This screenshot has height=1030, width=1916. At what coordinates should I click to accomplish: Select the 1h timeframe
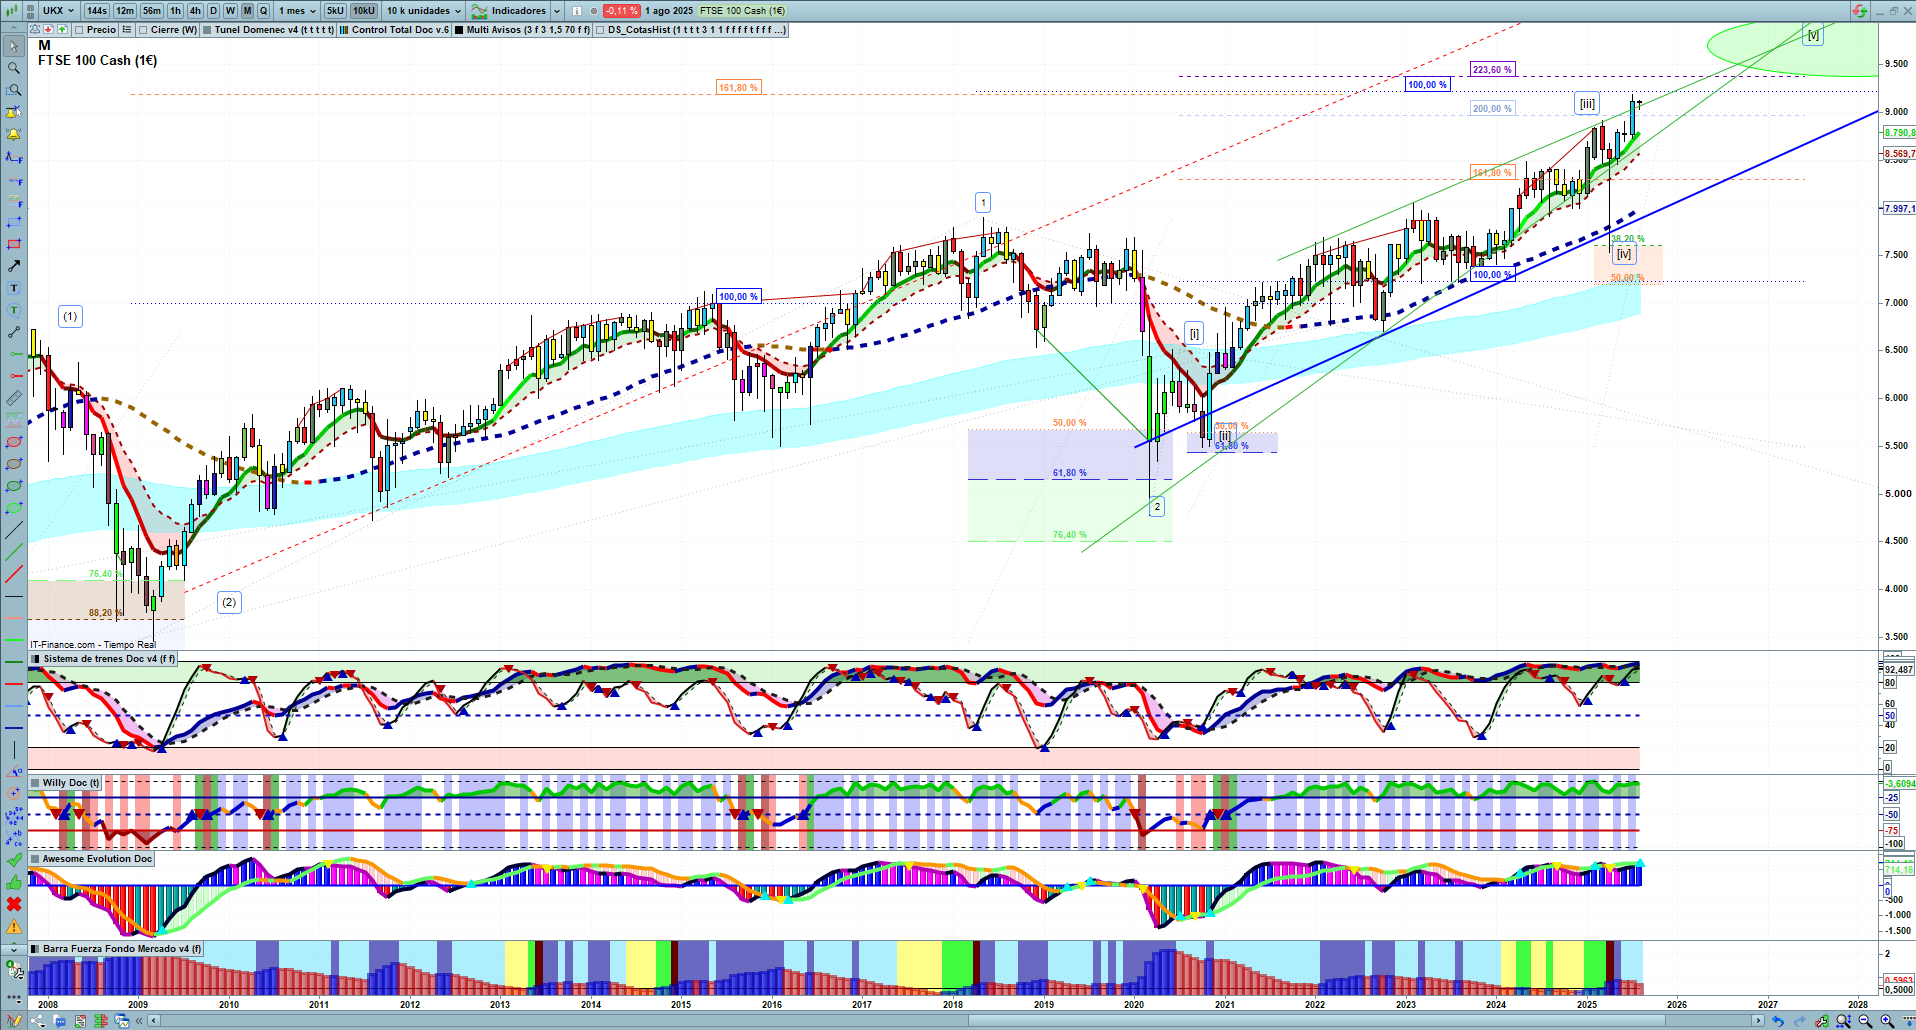click(x=176, y=11)
